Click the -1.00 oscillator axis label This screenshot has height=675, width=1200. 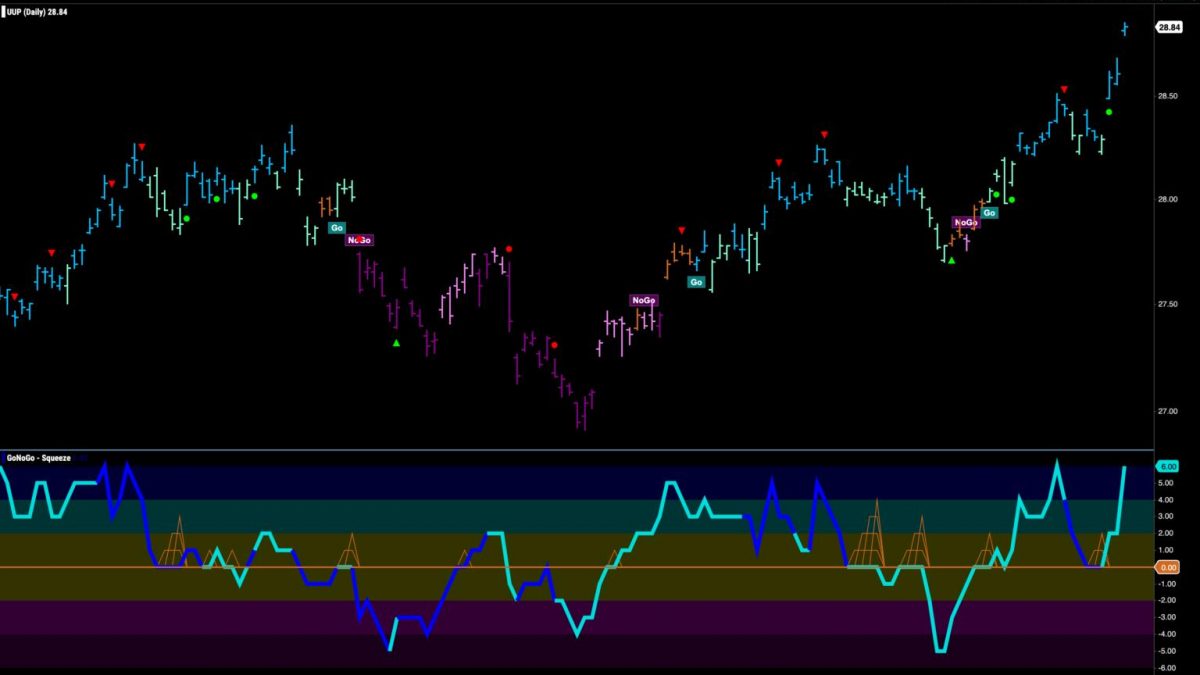click(1167, 584)
